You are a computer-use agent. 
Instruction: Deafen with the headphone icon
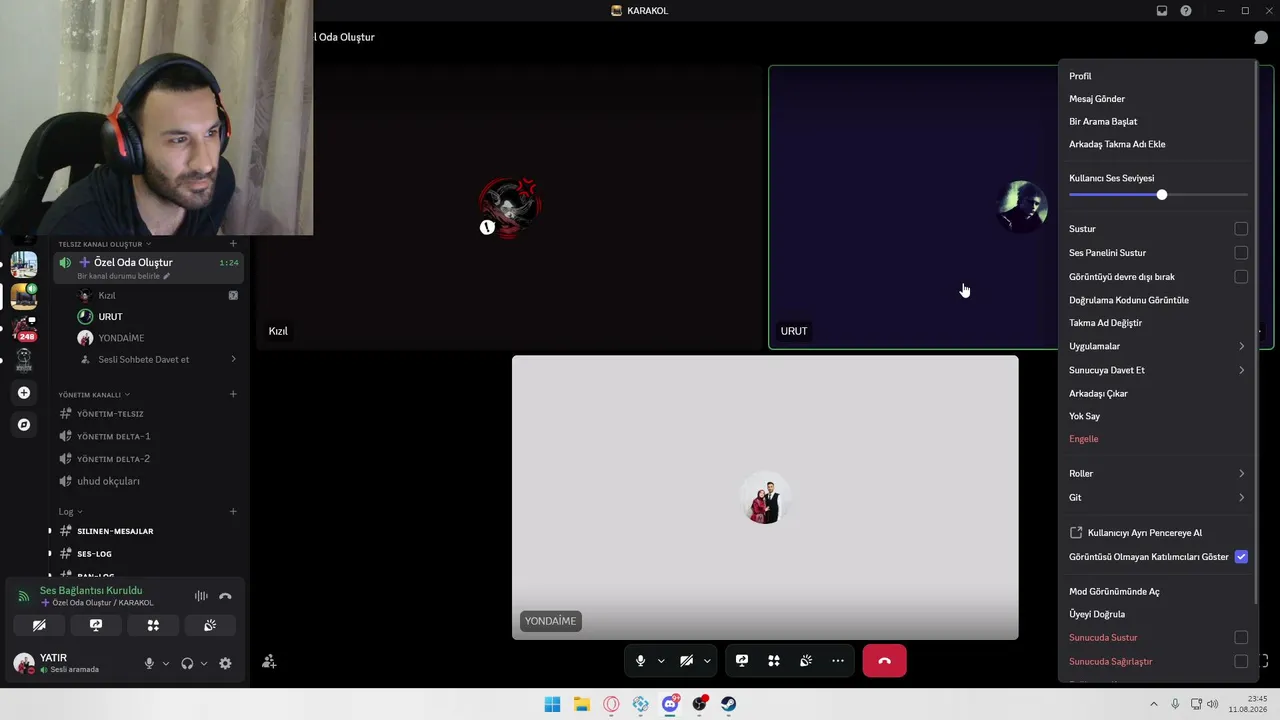coord(187,663)
